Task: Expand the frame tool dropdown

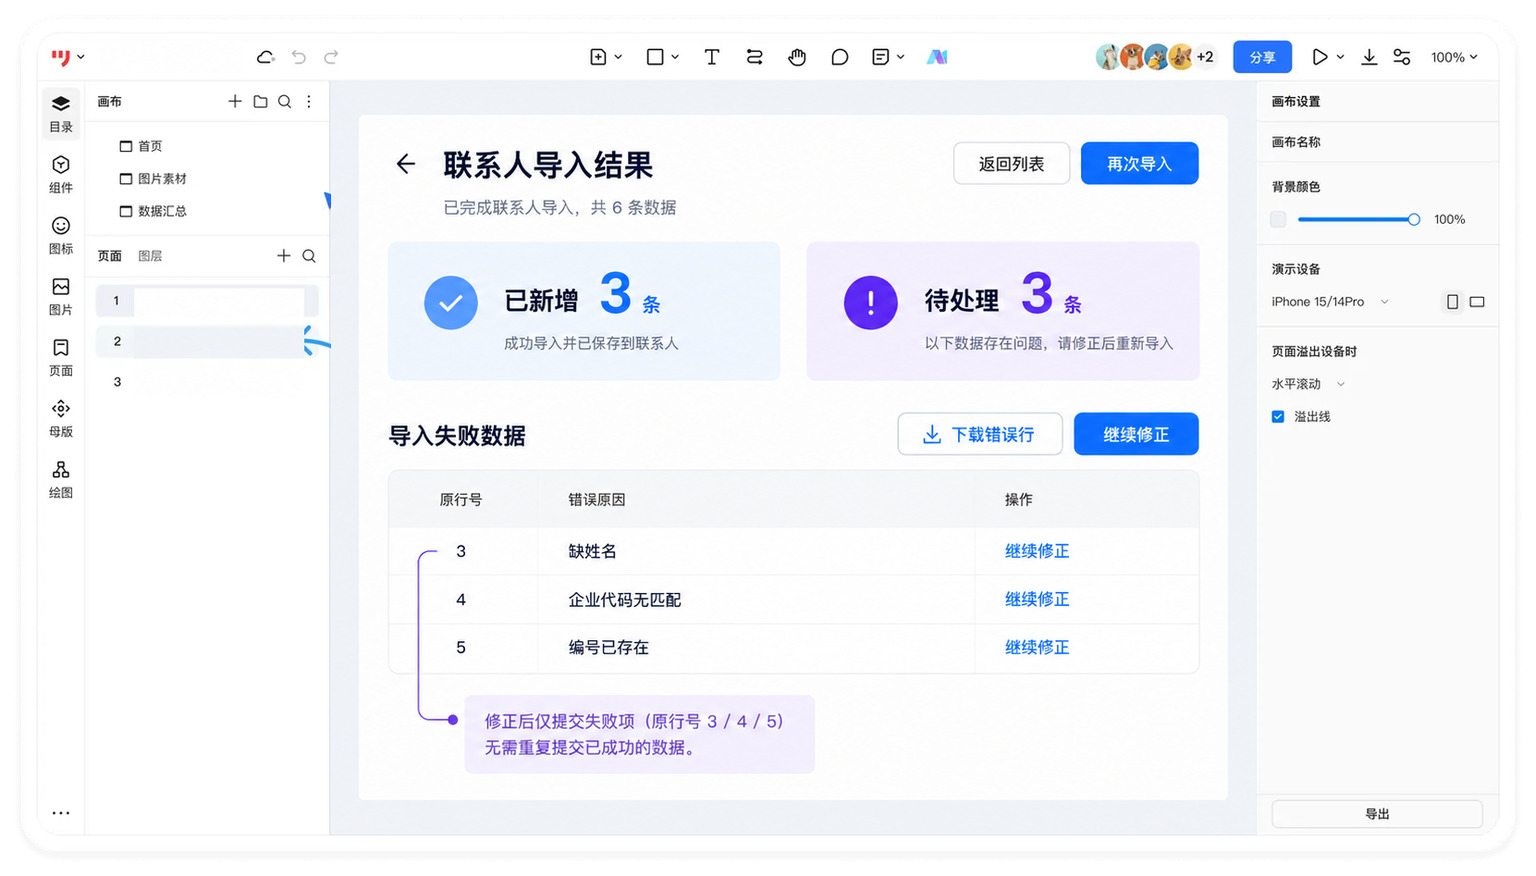Action: coord(619,57)
